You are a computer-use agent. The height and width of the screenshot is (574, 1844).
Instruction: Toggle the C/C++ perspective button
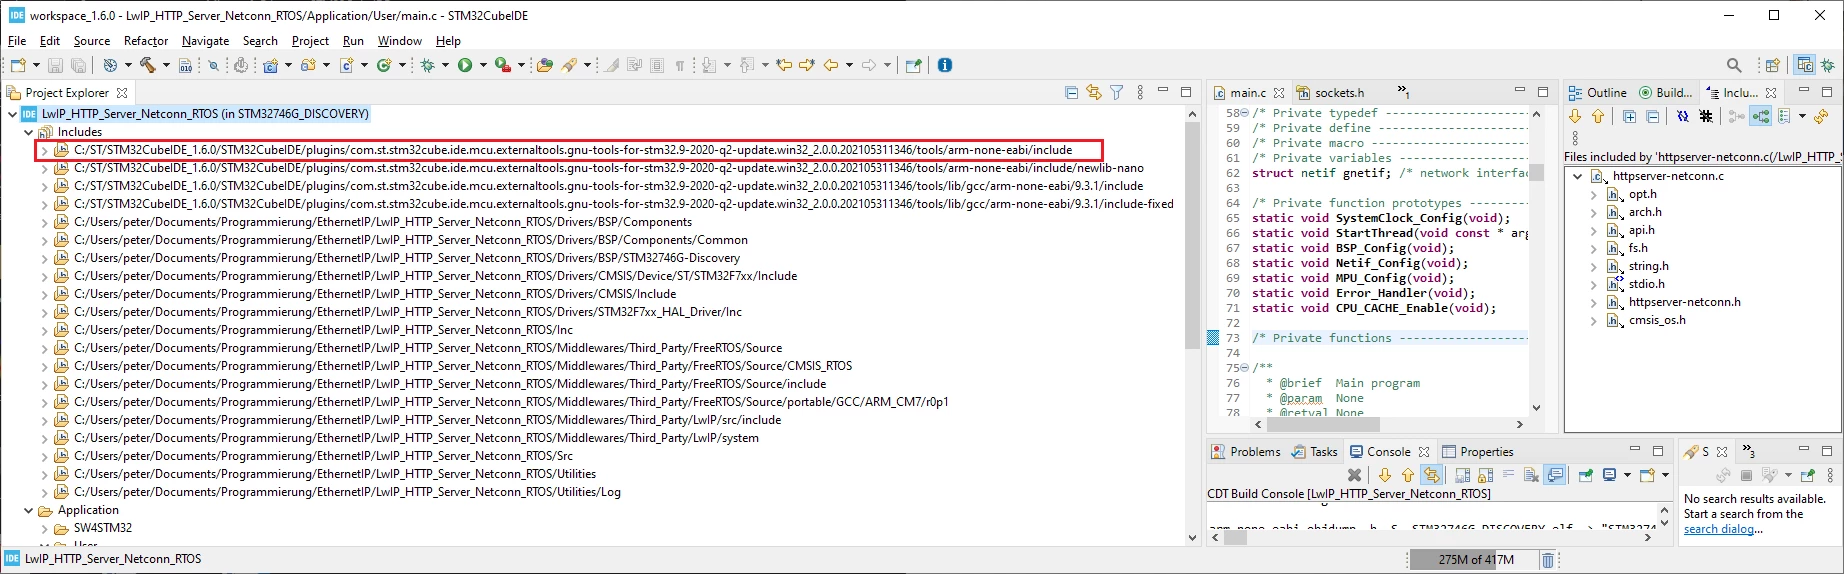pyautogui.click(x=1805, y=65)
